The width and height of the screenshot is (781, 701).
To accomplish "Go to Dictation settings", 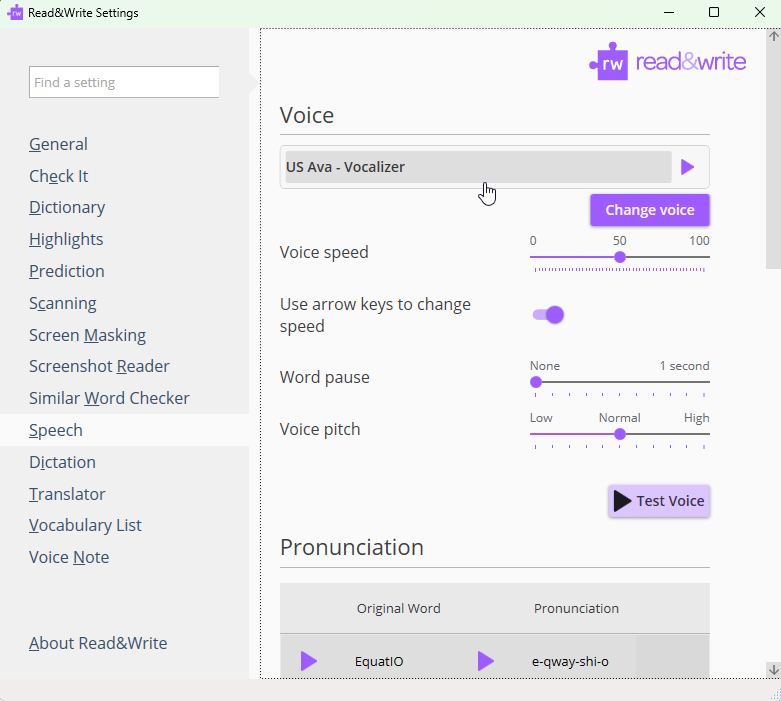I will (x=62, y=462).
